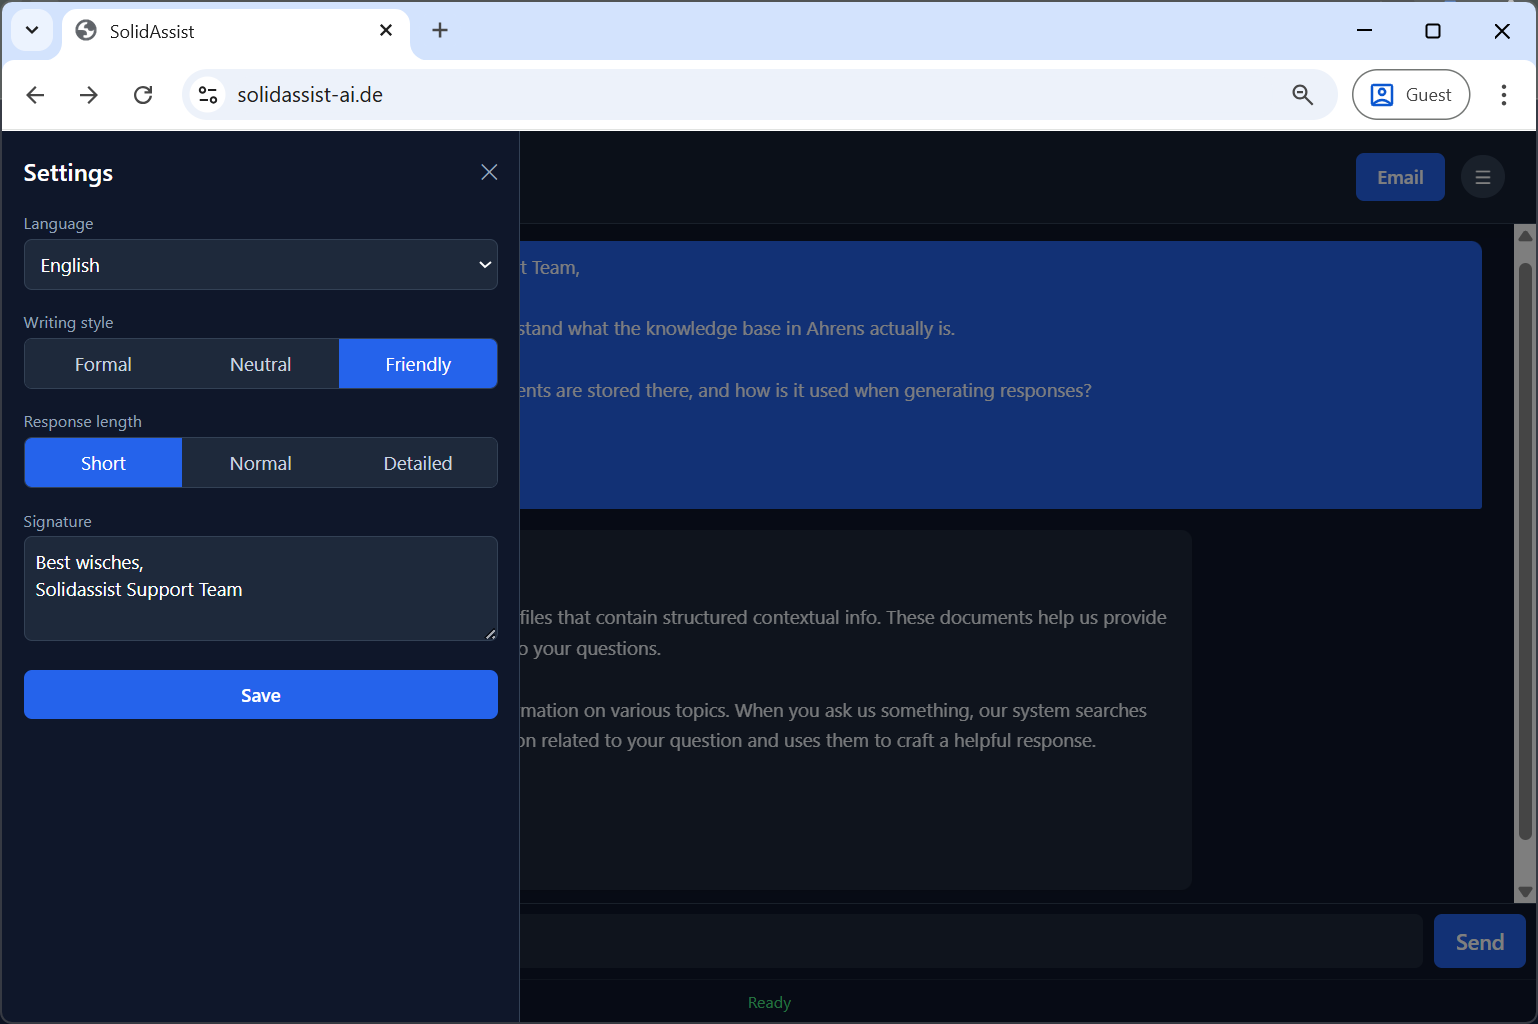1538x1024 pixels.
Task: Click the SolidAssist favicon on the tab
Action: (86, 30)
